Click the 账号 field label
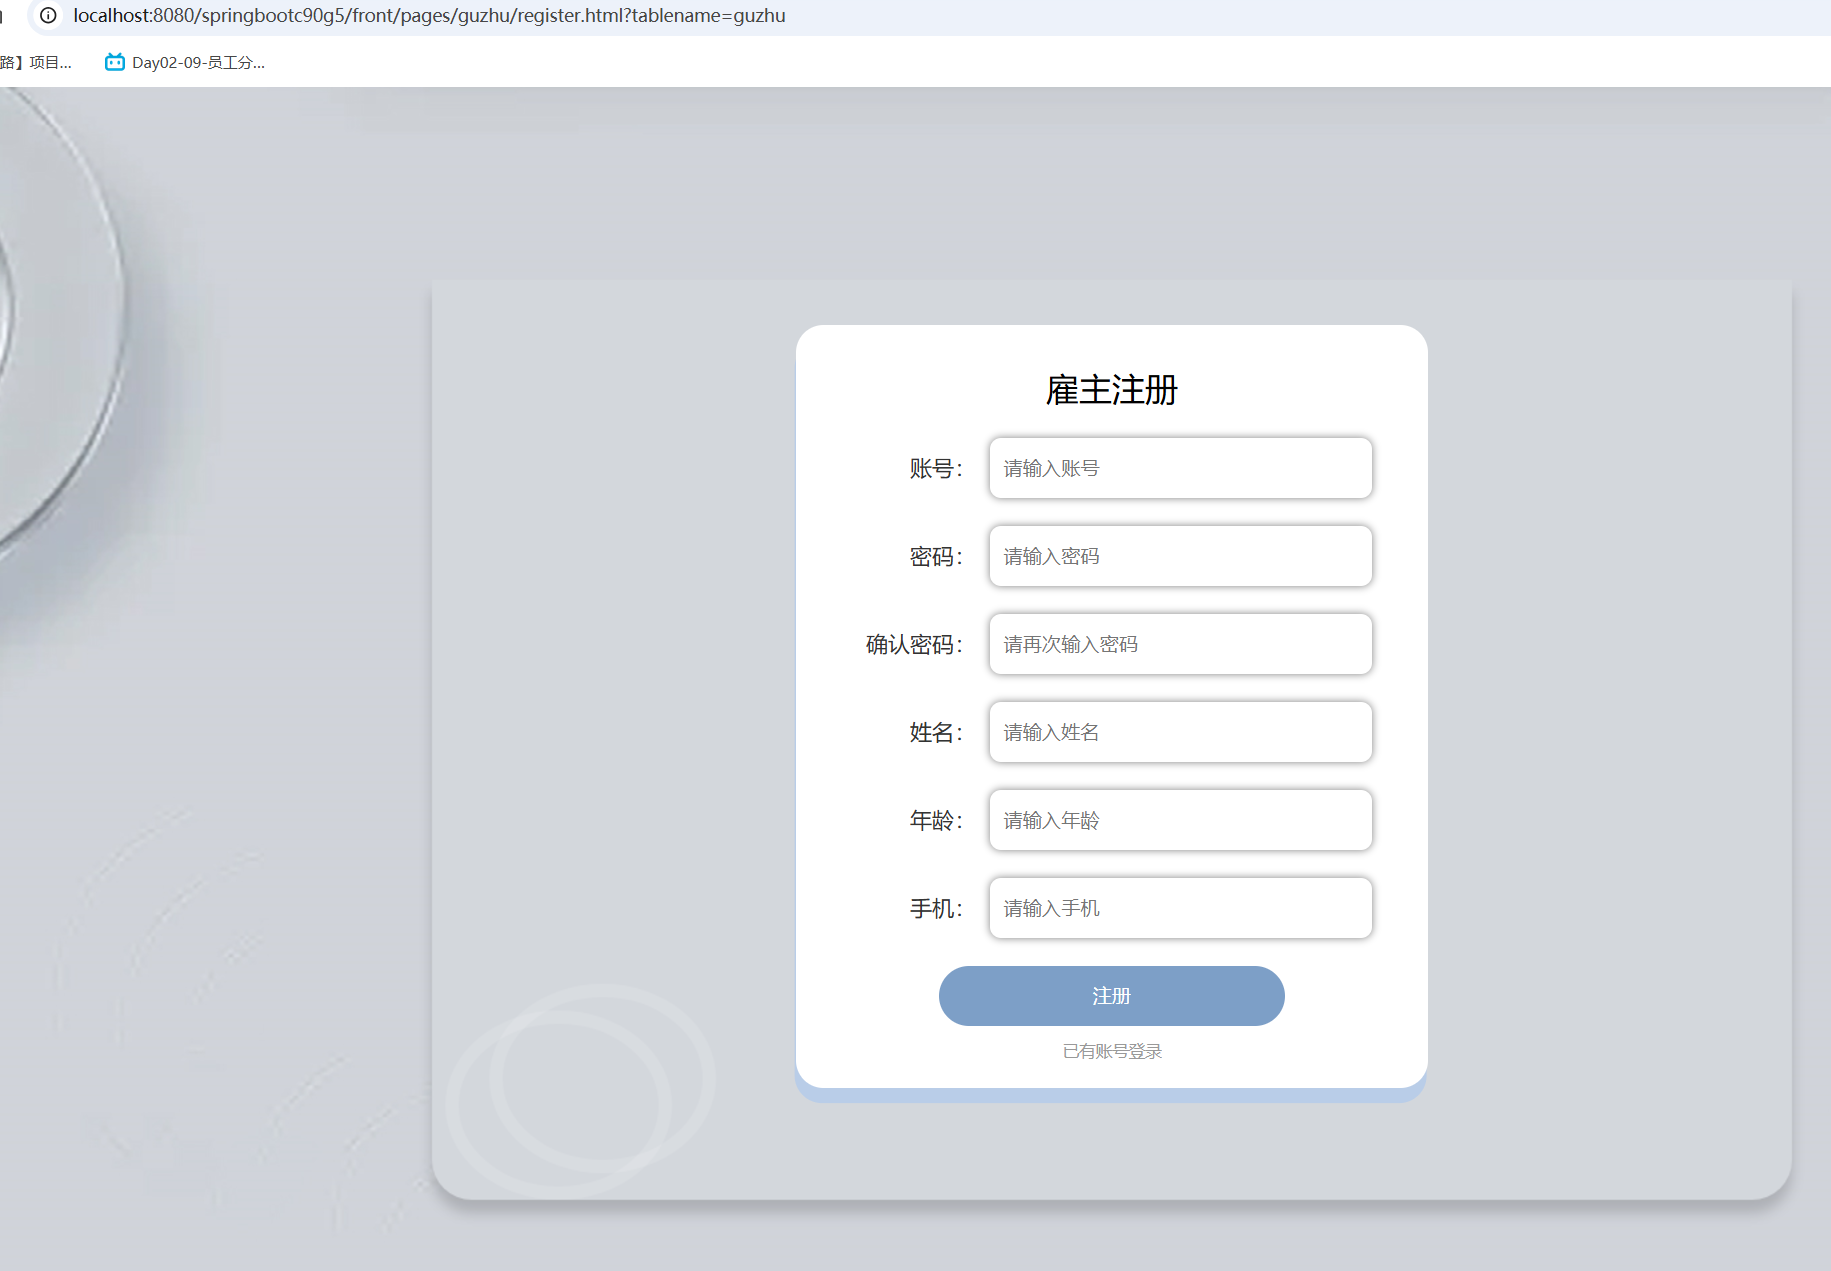Image resolution: width=1831 pixels, height=1271 pixels. pyautogui.click(x=935, y=469)
